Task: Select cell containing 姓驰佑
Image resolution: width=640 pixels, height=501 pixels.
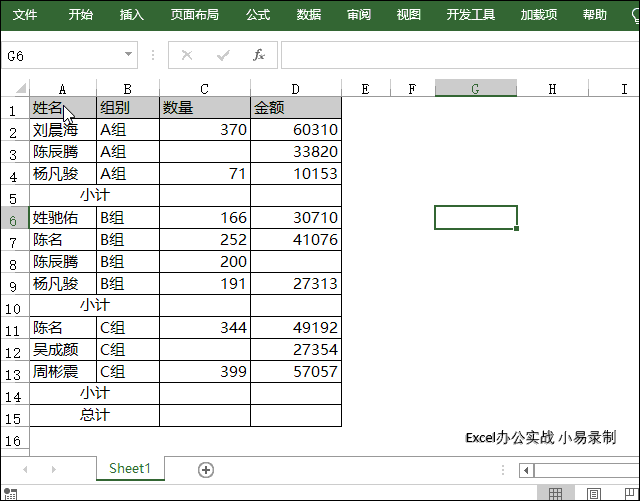Action: coord(63,218)
